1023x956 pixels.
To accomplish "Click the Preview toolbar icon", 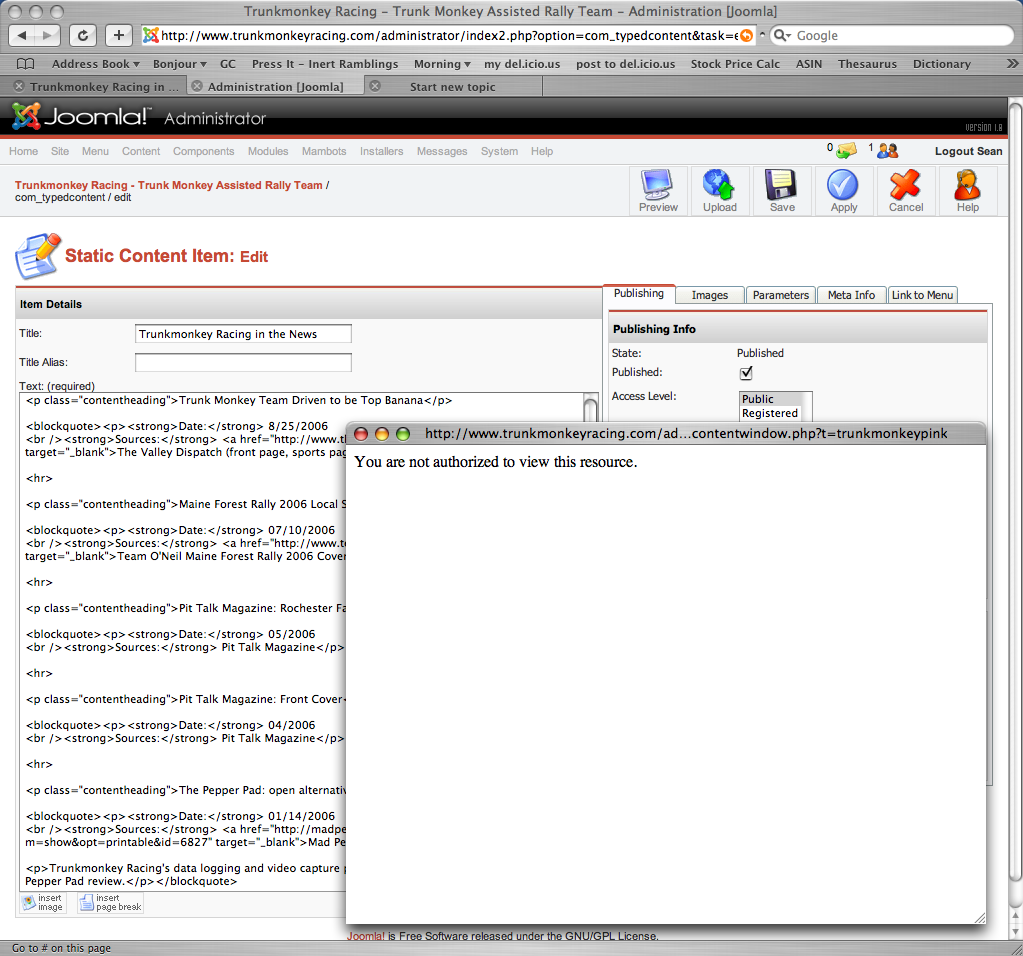I will pyautogui.click(x=658, y=190).
